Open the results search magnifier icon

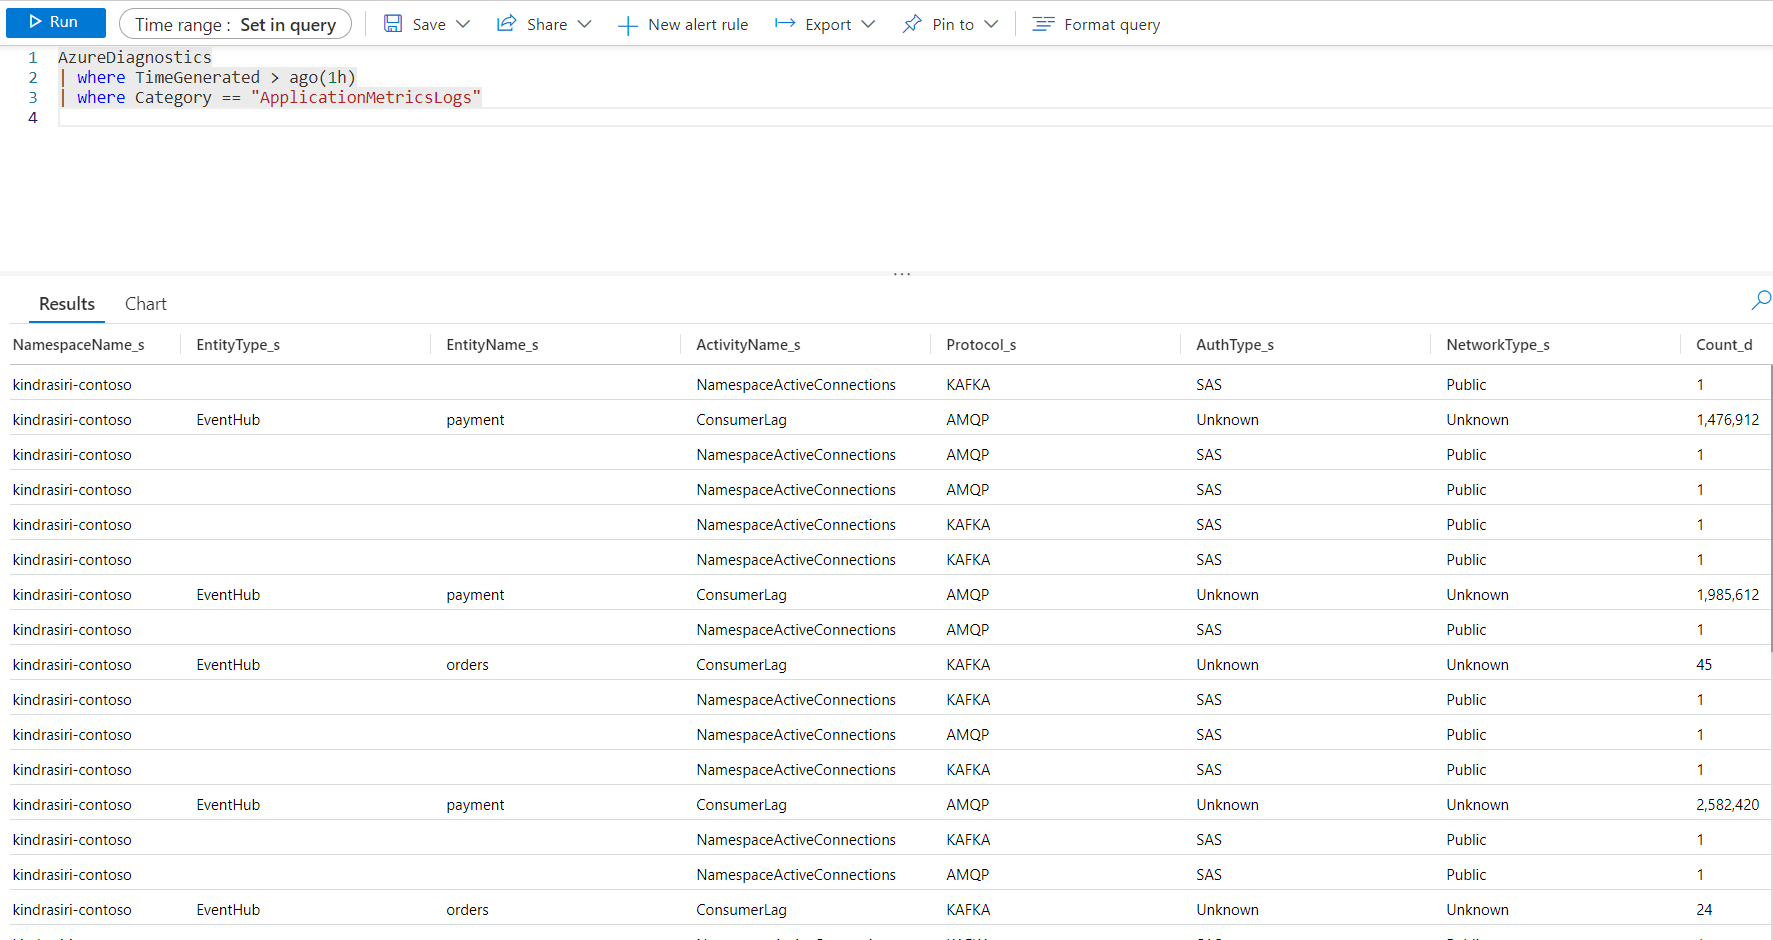[1761, 299]
